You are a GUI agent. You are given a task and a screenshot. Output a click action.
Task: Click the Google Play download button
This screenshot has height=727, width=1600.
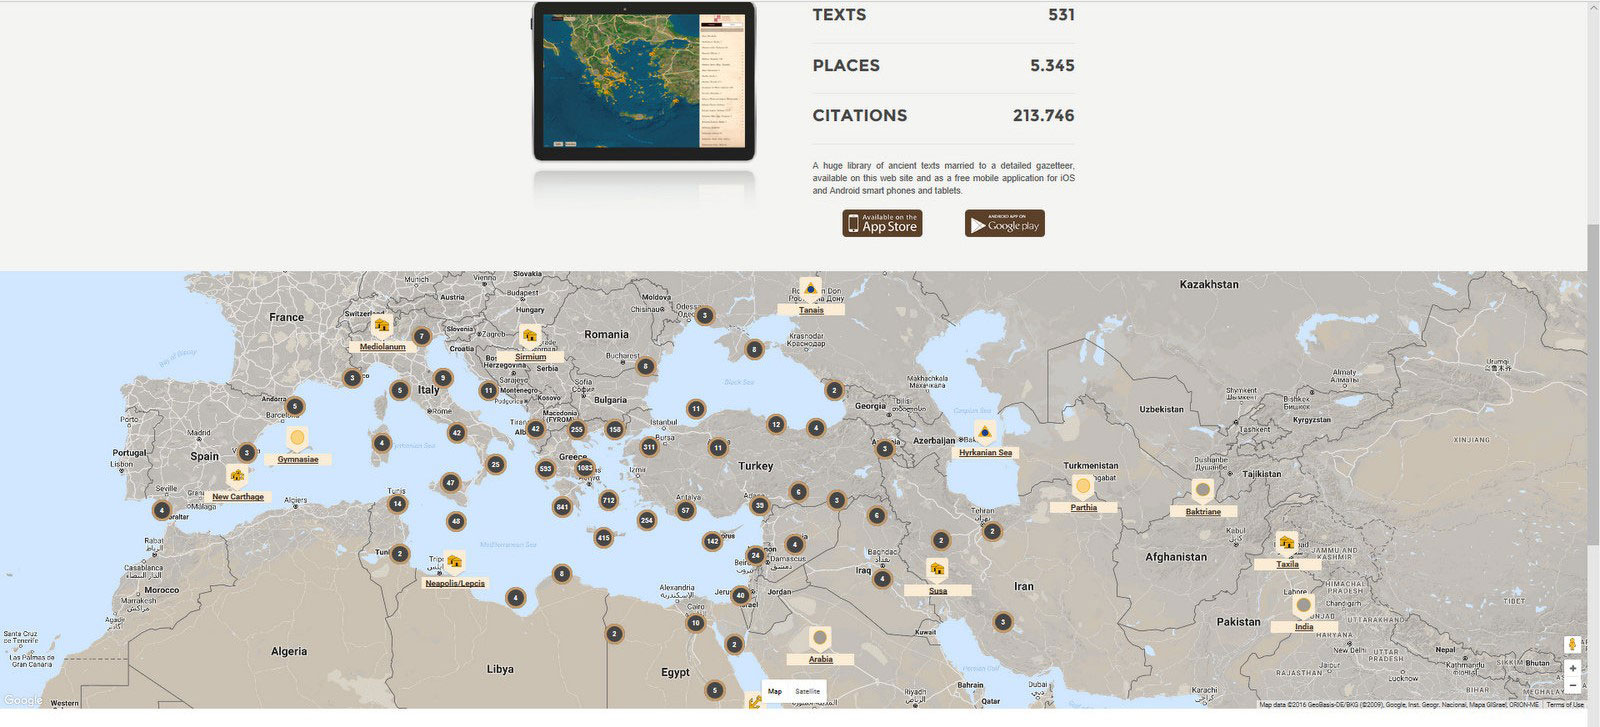1004,224
